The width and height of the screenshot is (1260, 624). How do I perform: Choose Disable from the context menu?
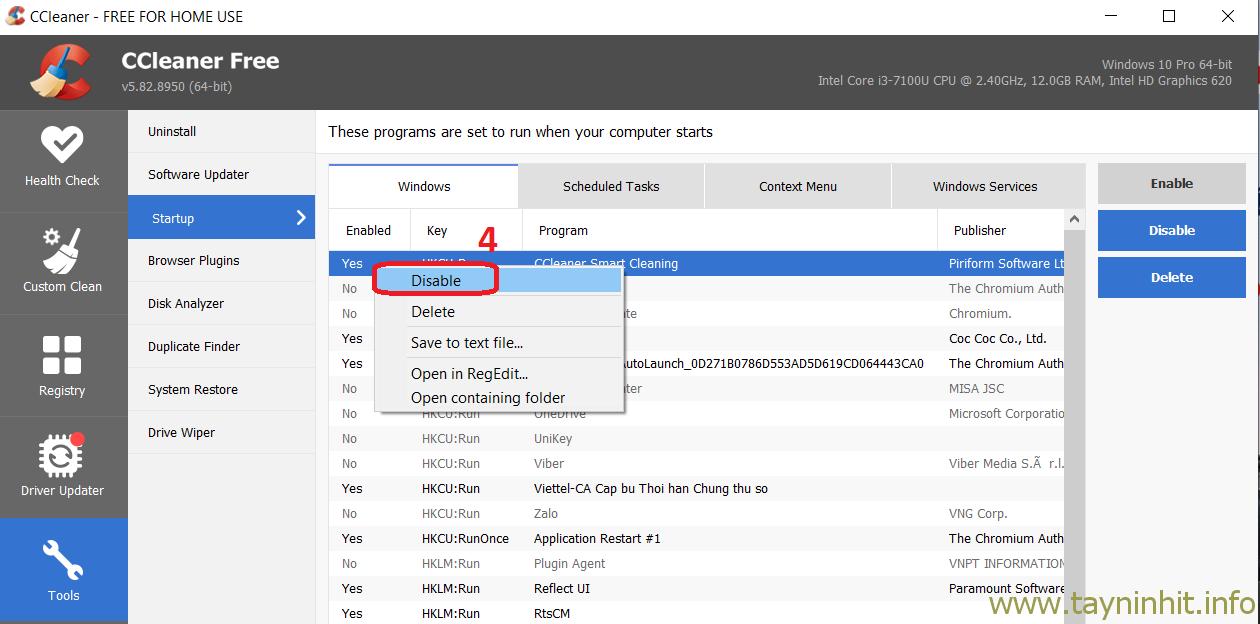(x=436, y=281)
